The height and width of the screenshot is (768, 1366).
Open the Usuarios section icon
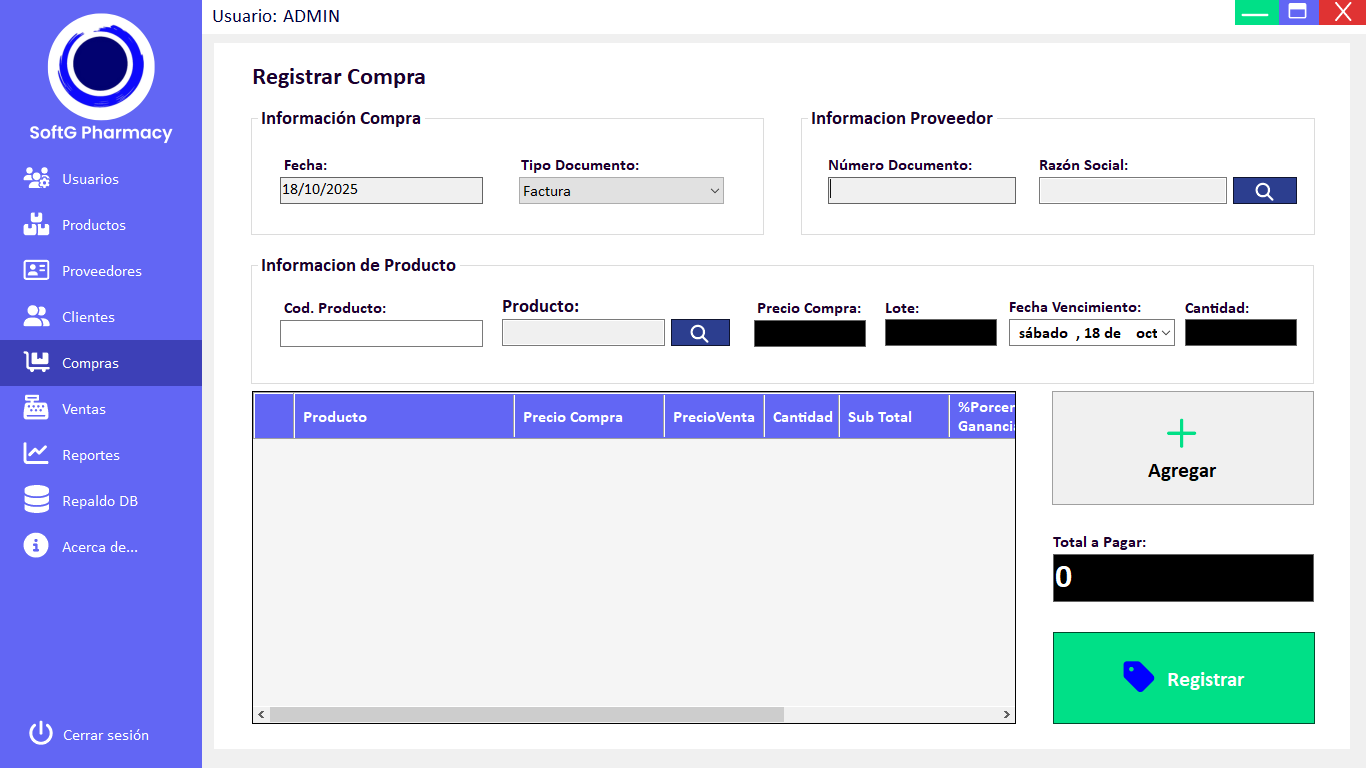pos(37,179)
